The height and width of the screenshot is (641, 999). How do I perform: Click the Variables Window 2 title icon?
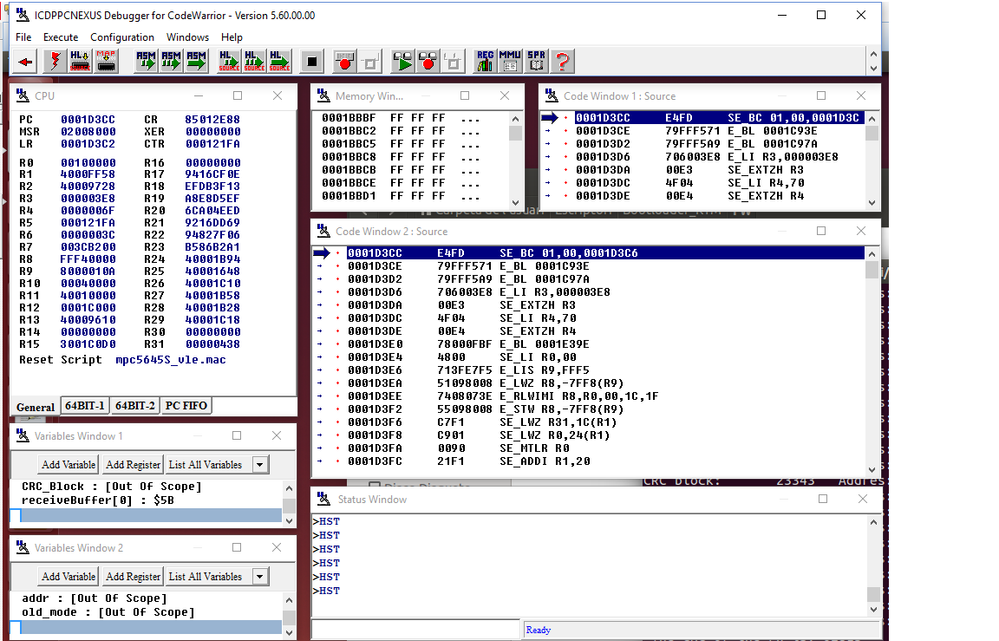(x=23, y=547)
